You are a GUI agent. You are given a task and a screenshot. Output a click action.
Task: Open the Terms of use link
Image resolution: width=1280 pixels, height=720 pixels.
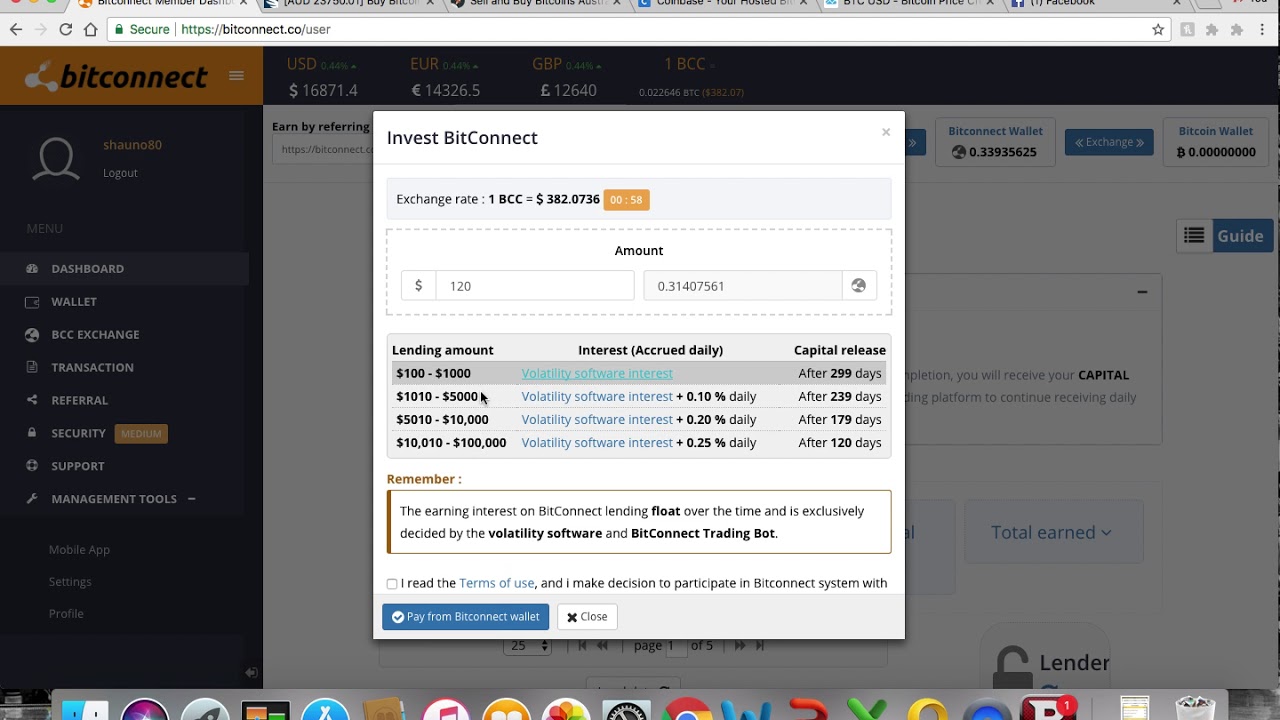tap(496, 583)
